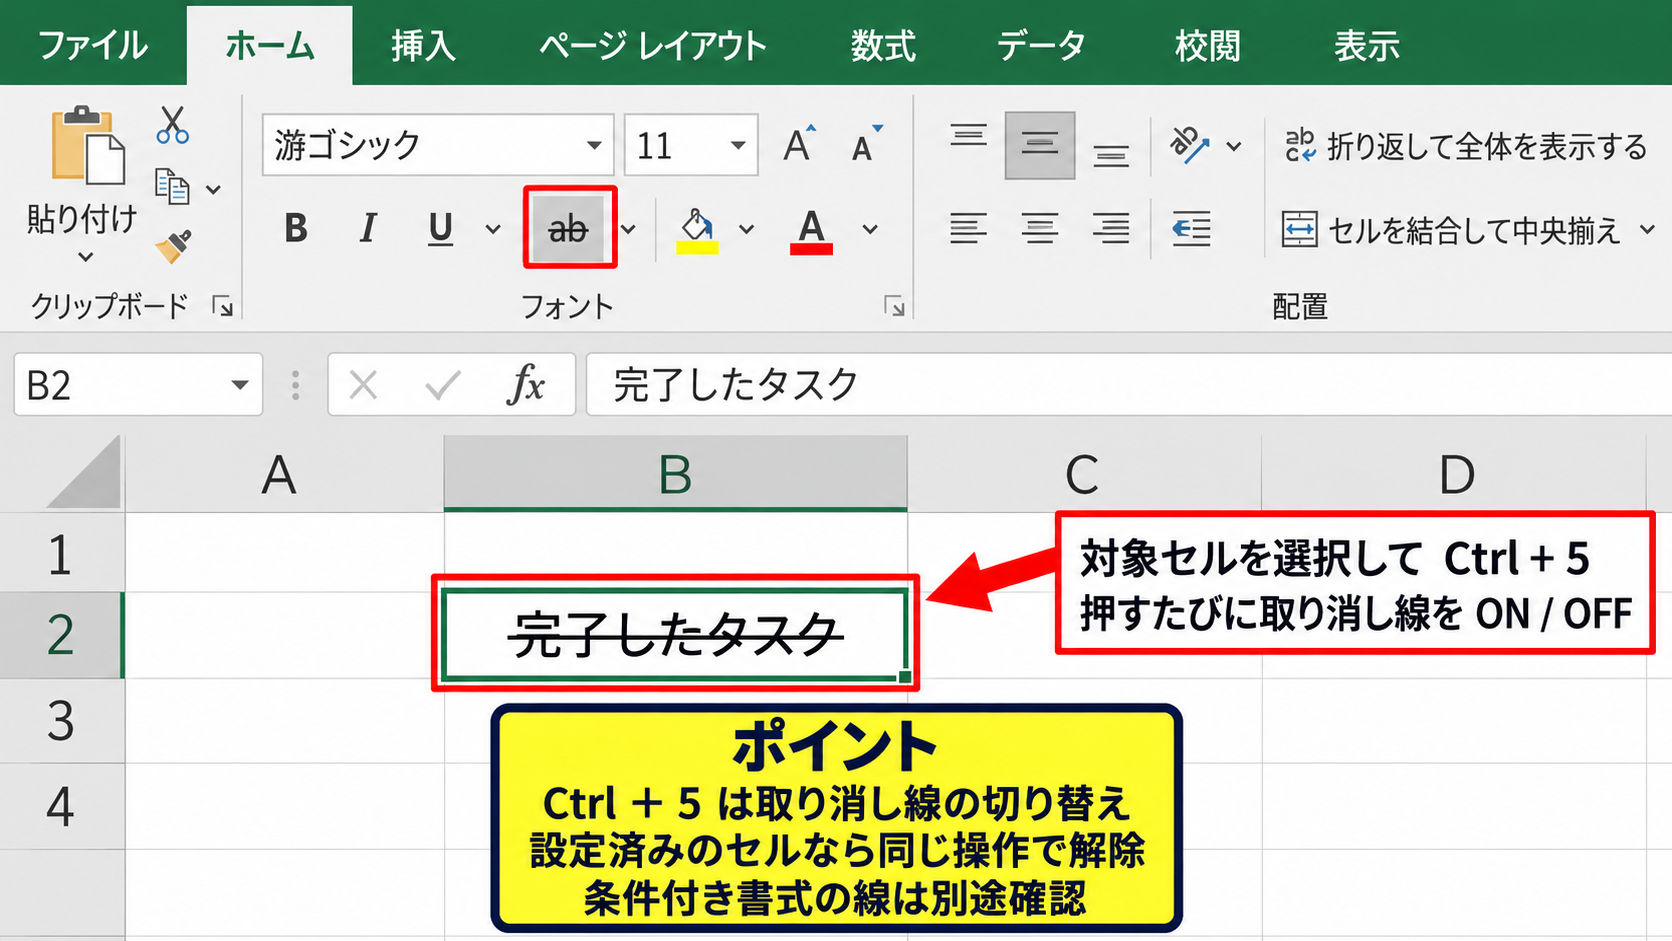Open the 校閲 tab

point(1208,46)
